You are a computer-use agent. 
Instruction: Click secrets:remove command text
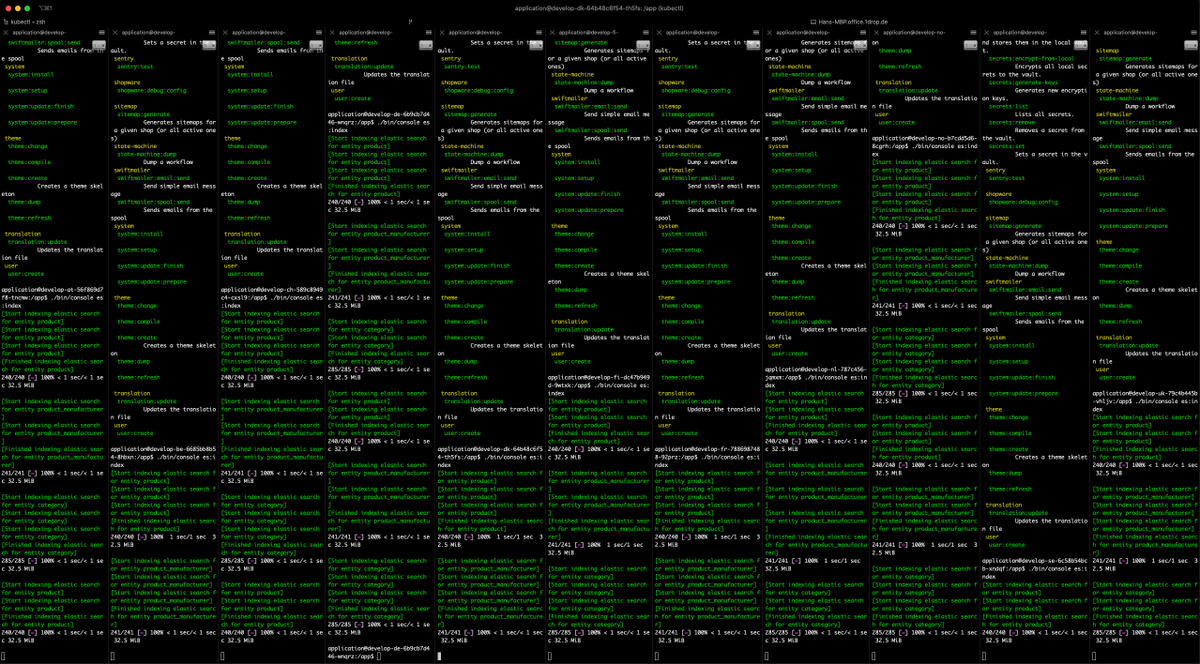tap(1012, 122)
